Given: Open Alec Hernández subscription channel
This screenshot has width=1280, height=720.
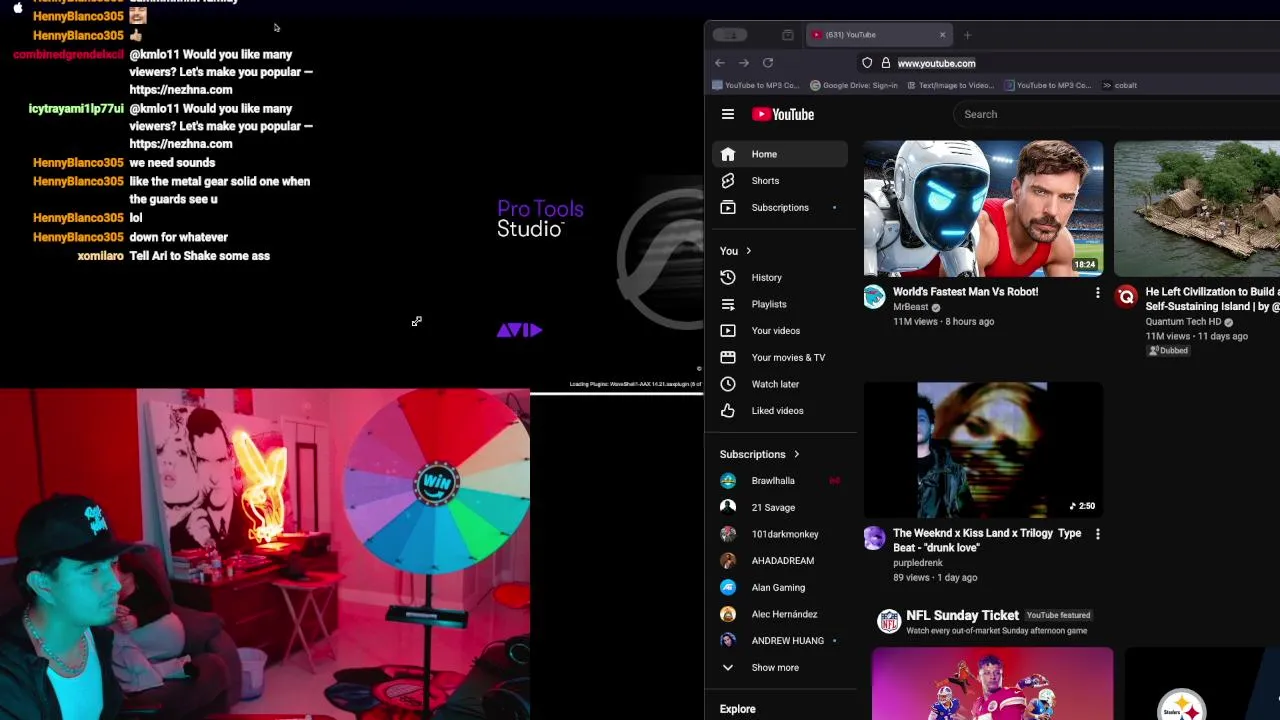Looking at the screenshot, I should point(780,614).
